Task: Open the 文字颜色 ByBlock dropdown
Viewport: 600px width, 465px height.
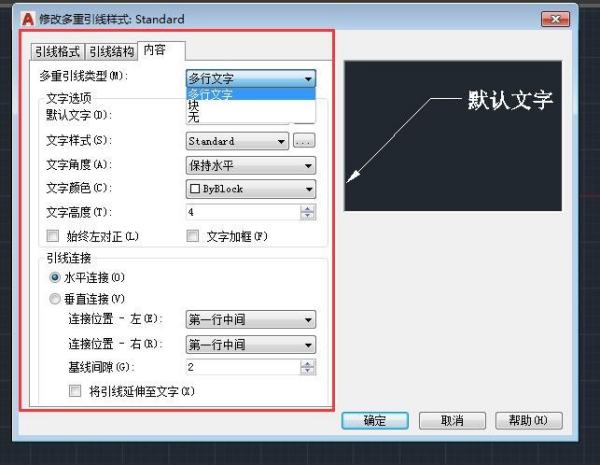Action: tap(251, 189)
